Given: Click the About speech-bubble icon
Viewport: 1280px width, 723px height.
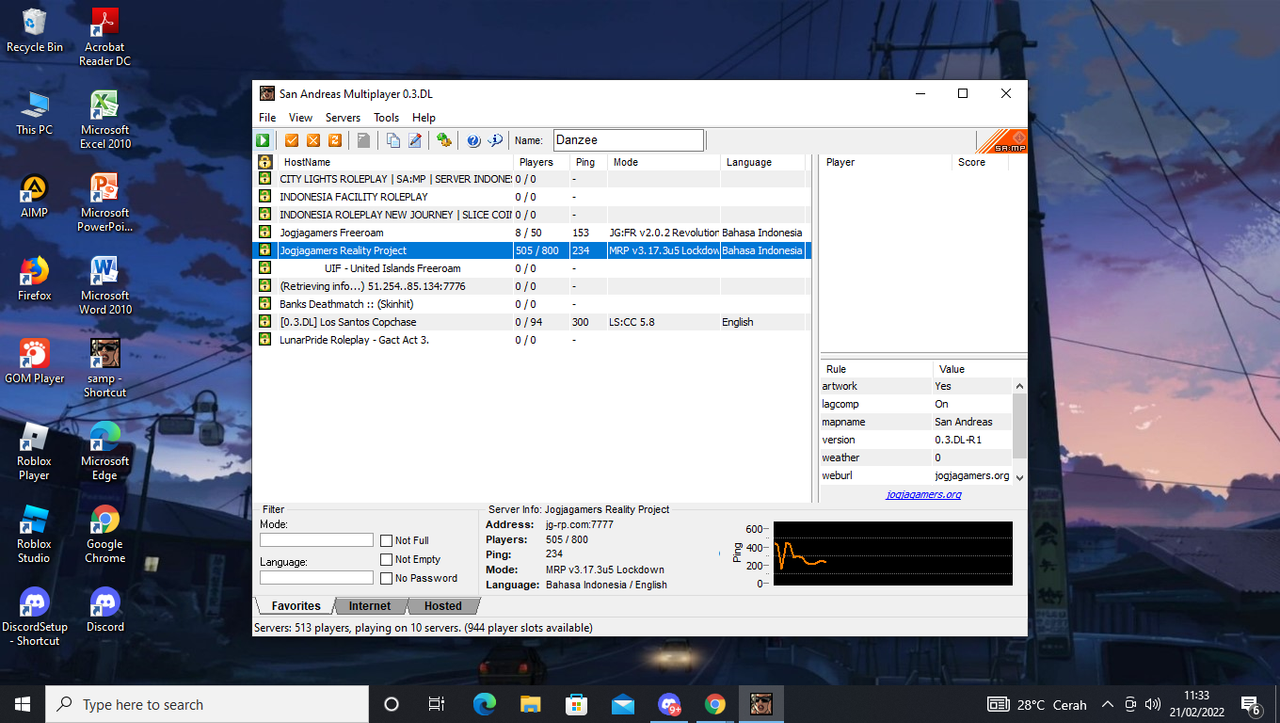Looking at the screenshot, I should click(x=495, y=141).
